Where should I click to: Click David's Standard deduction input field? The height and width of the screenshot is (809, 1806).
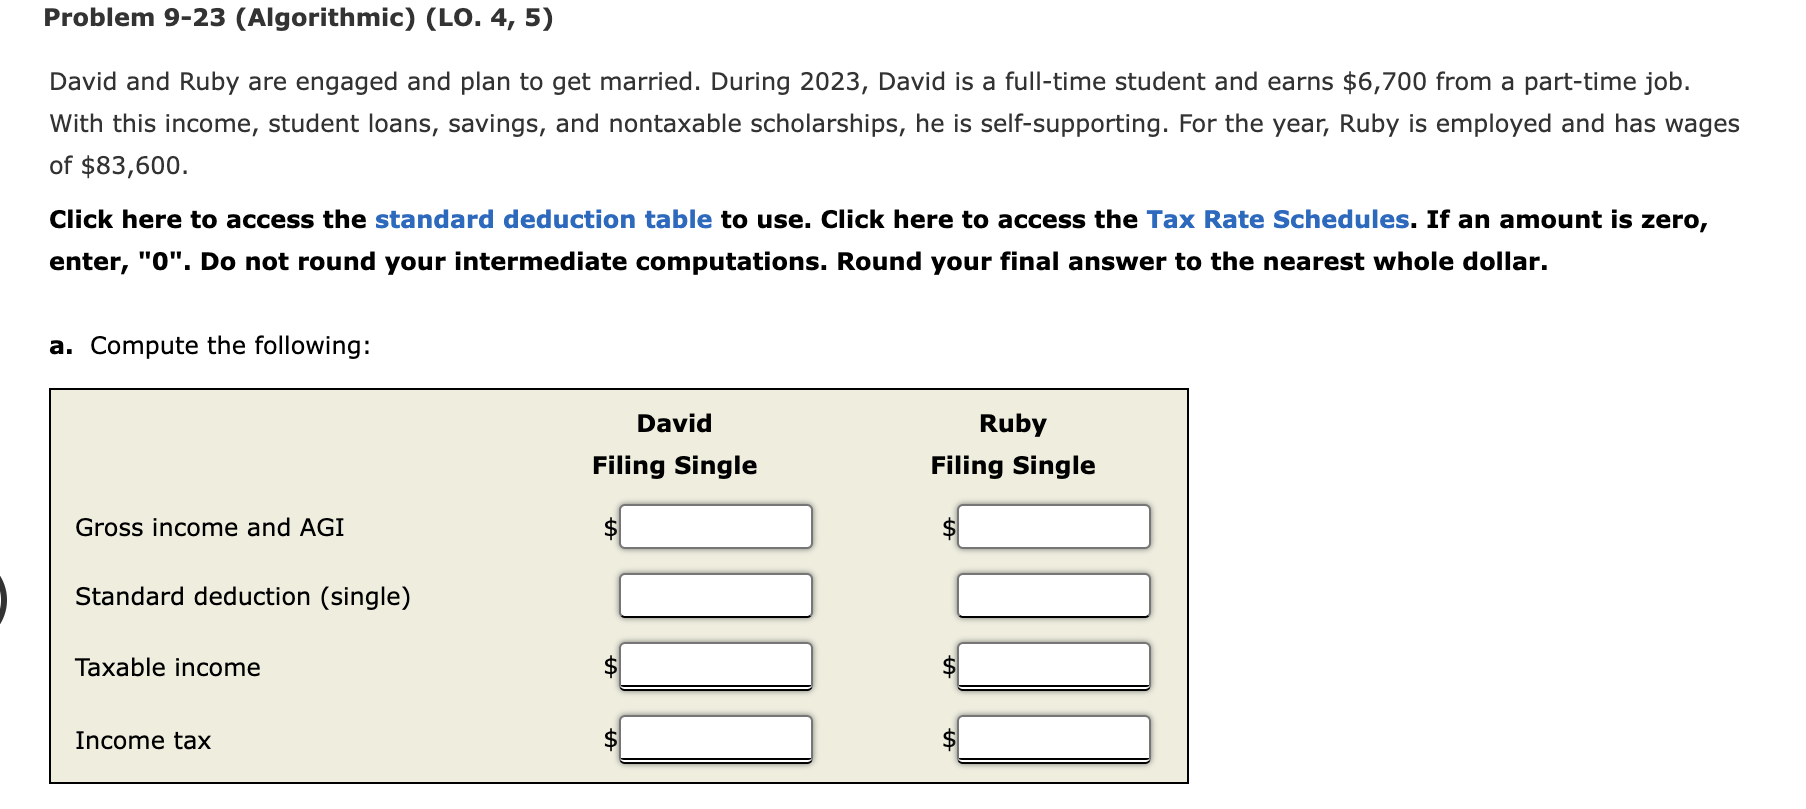coord(714,596)
